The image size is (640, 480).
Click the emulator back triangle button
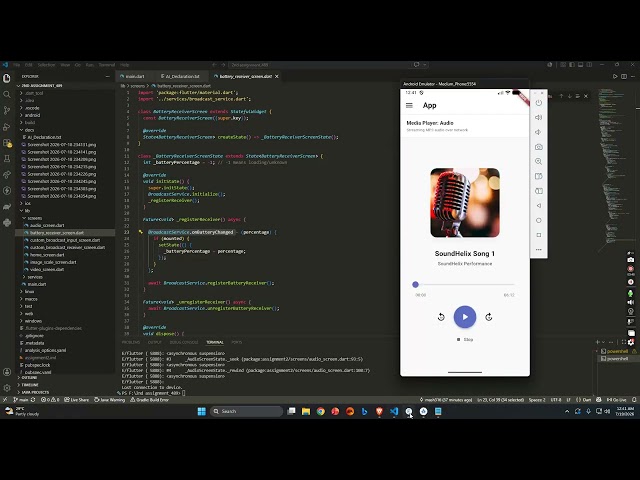[x=539, y=206]
